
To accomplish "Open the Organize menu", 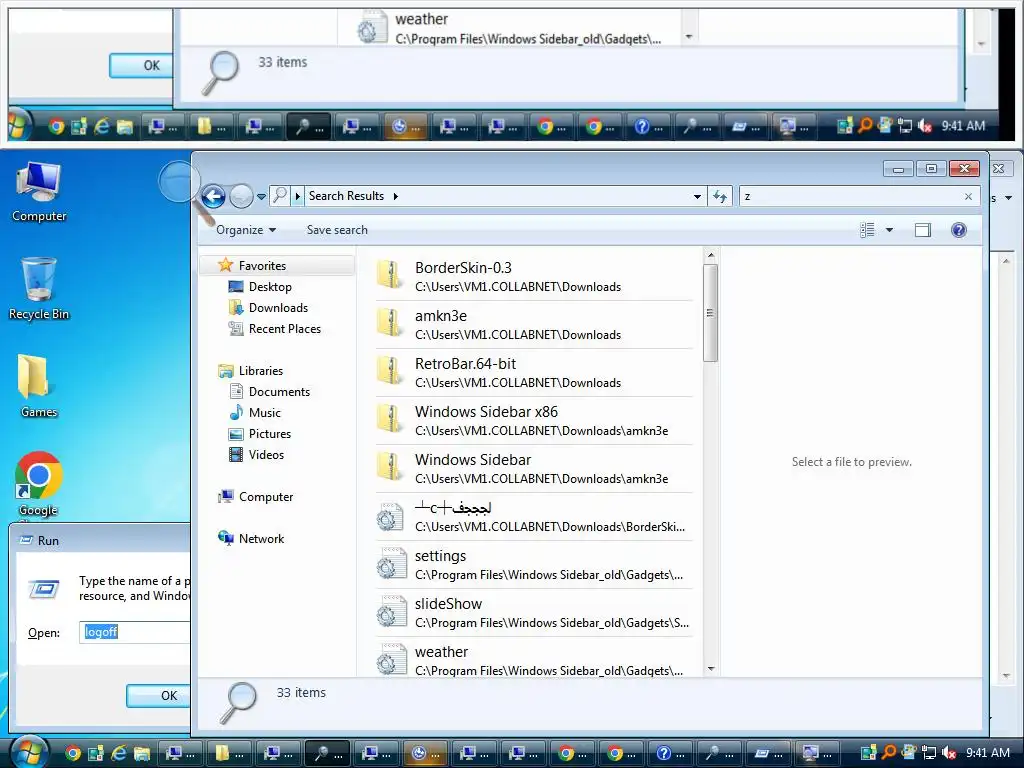I will click(x=246, y=230).
